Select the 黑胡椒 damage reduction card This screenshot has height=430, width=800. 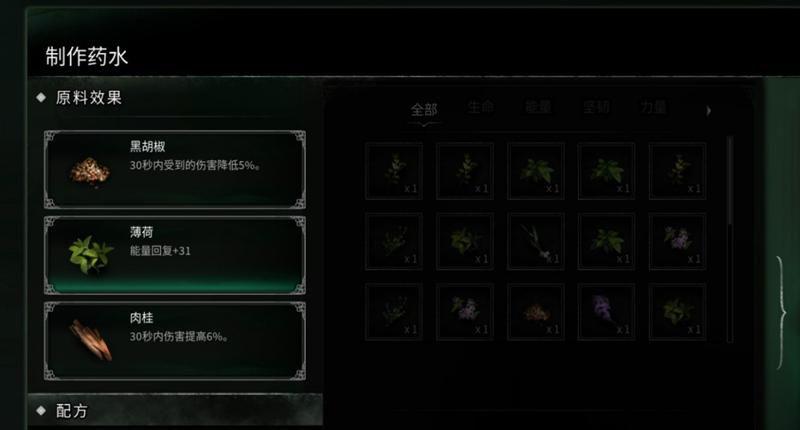(175, 170)
